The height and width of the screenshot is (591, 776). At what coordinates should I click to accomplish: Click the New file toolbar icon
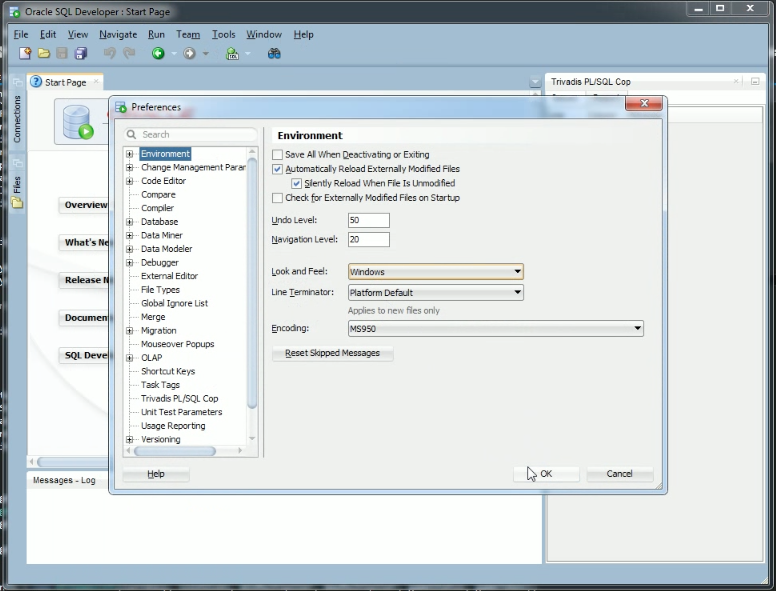tap(25, 53)
